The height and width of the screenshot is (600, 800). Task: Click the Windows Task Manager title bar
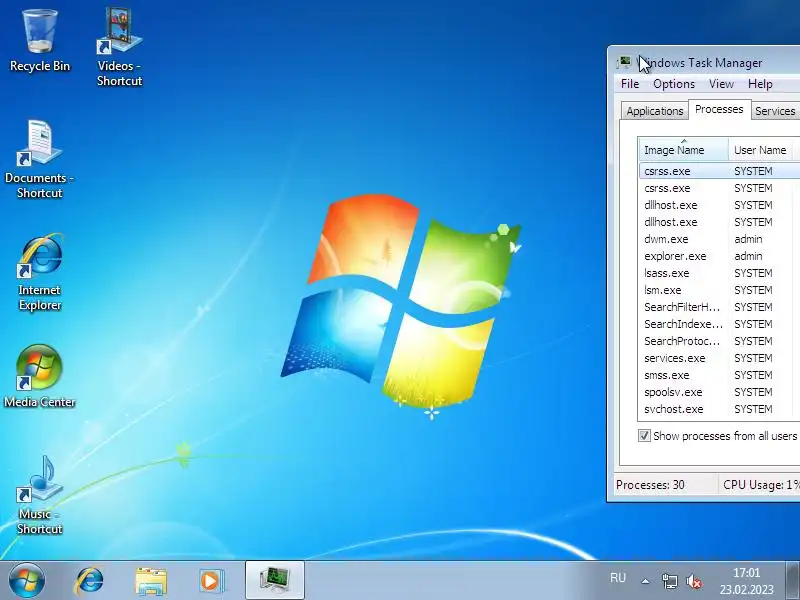tap(704, 62)
